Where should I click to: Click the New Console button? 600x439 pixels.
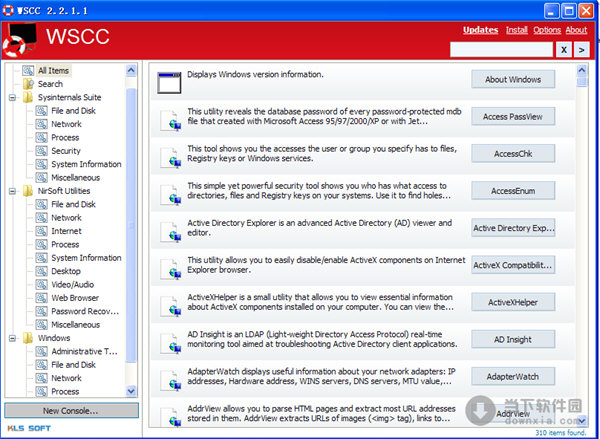71,410
